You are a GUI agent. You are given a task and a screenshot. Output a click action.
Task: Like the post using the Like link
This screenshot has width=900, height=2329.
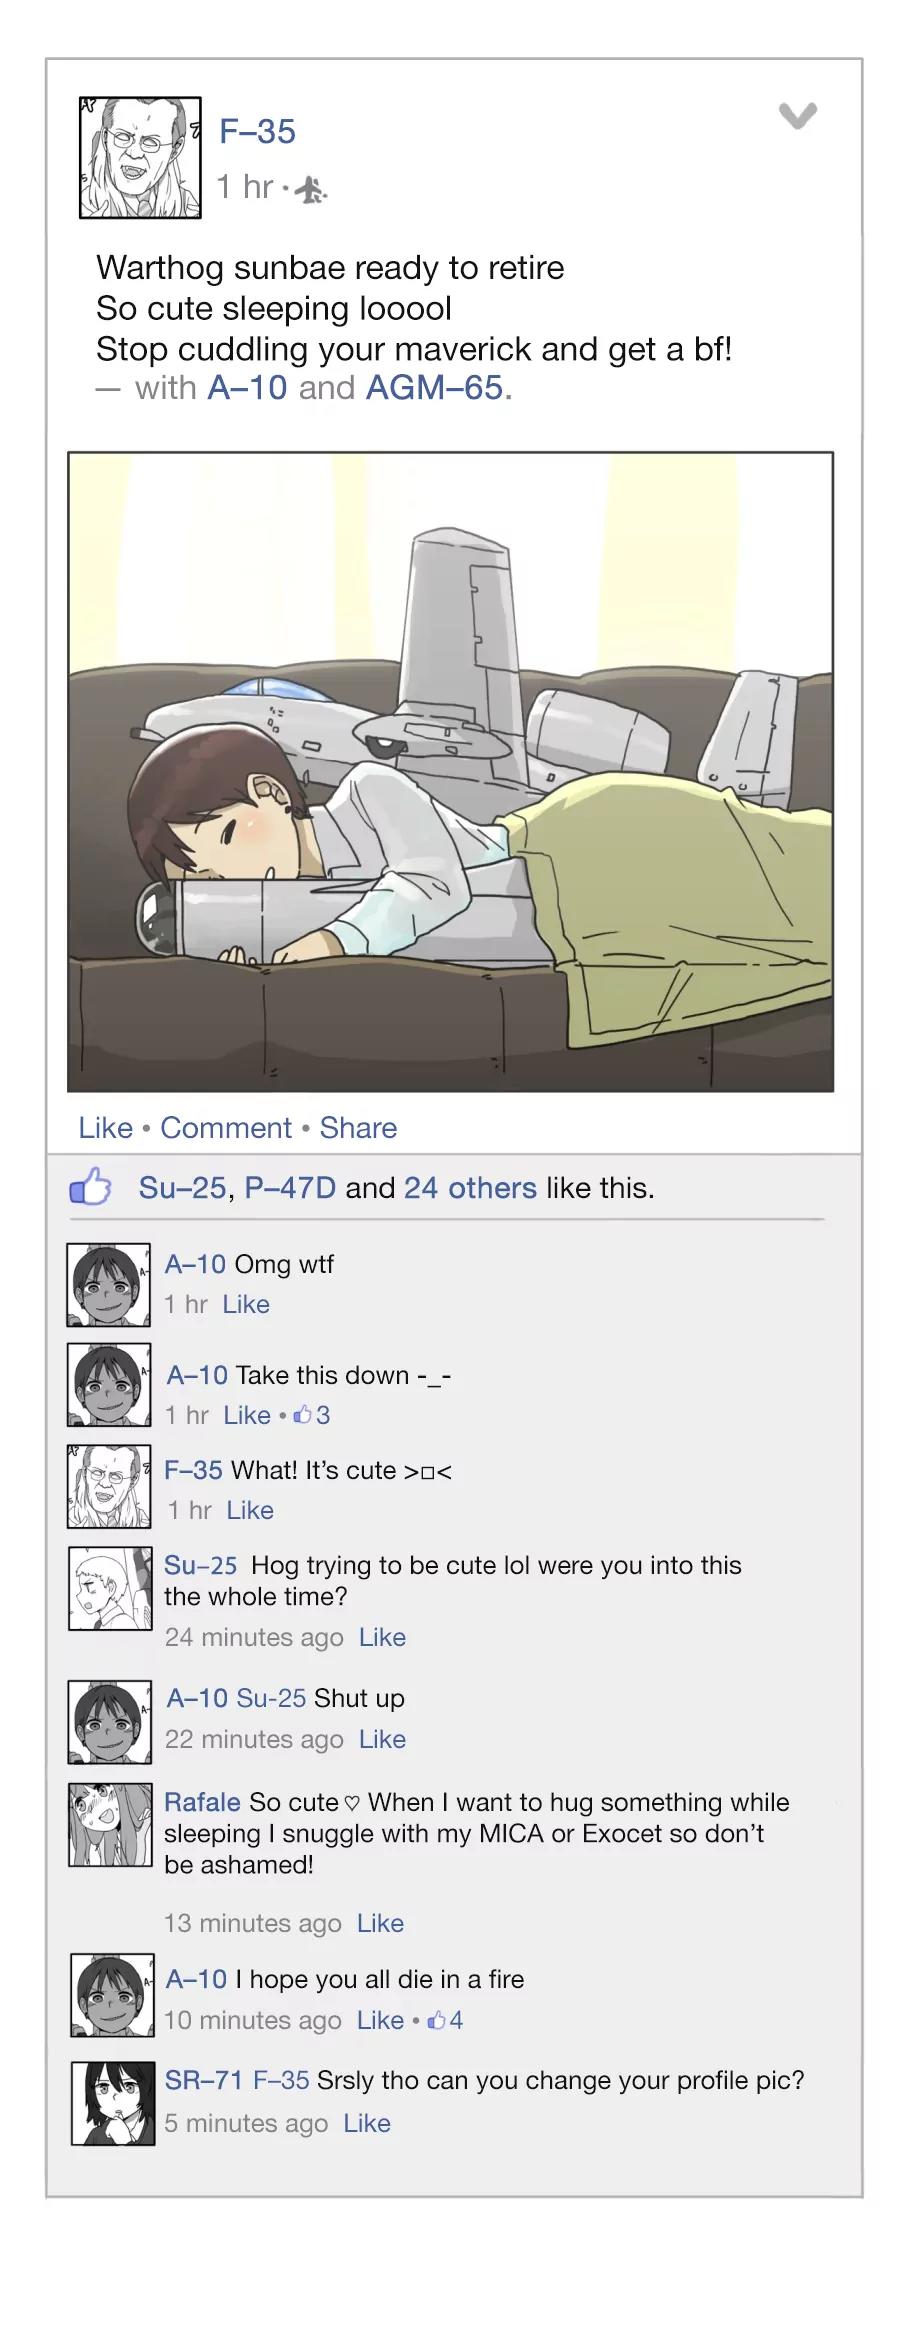(105, 1128)
